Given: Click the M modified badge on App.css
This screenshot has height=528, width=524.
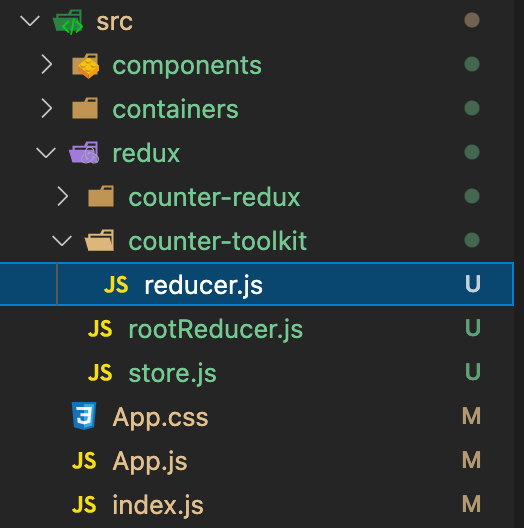Looking at the screenshot, I should coord(471,416).
